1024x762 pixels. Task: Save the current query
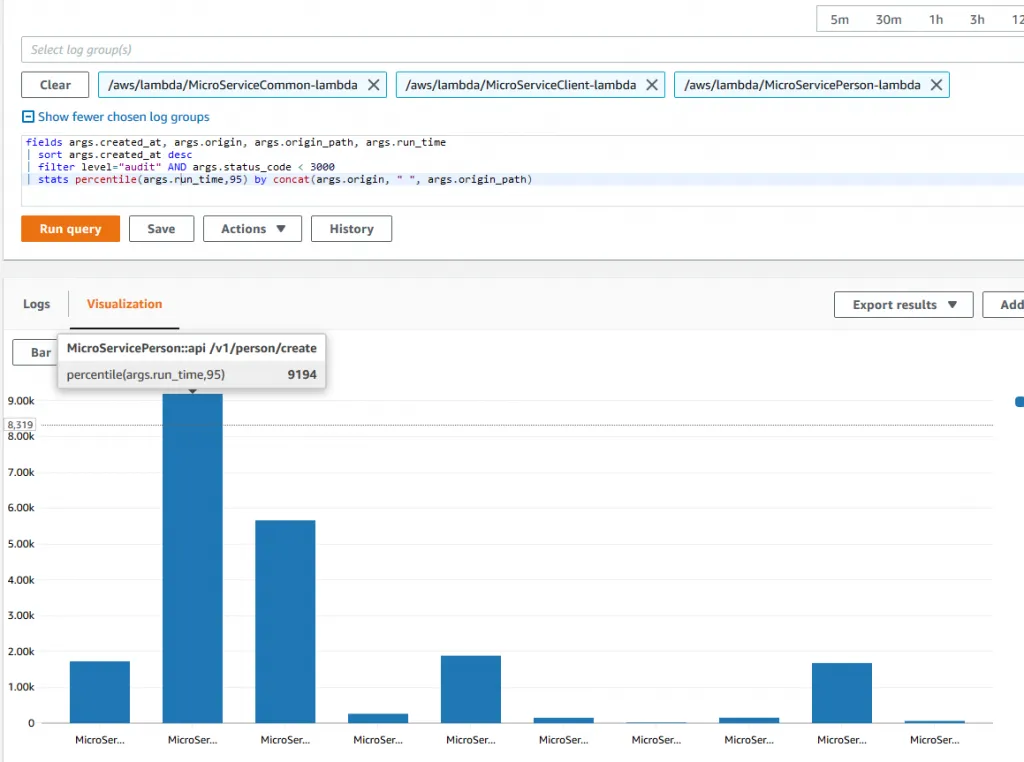click(161, 229)
